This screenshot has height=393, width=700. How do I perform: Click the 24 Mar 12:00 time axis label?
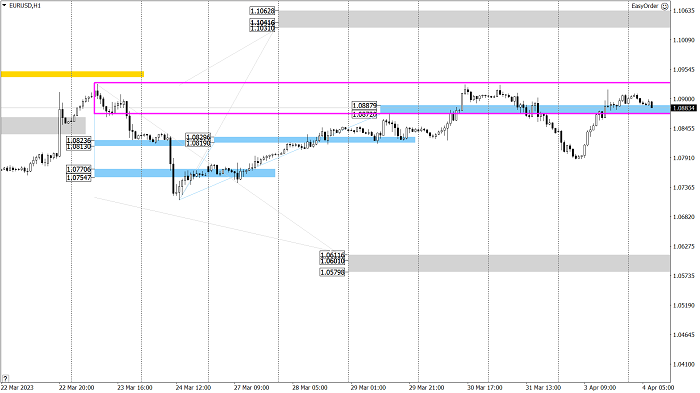[193, 388]
